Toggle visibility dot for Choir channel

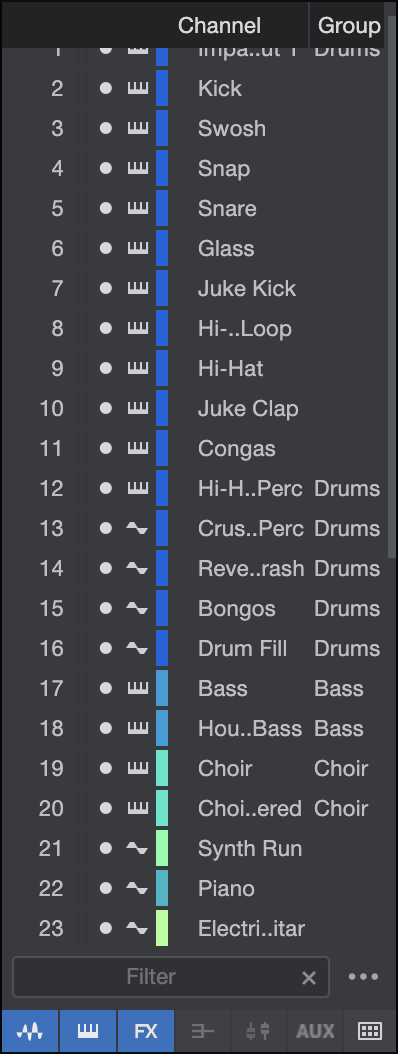tap(106, 768)
